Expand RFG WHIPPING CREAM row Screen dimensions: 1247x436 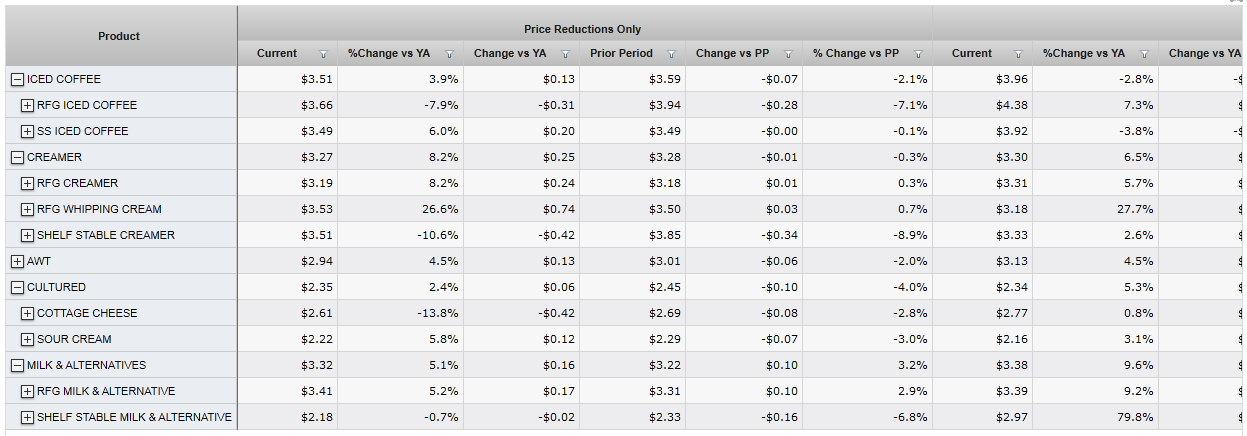[x=27, y=209]
